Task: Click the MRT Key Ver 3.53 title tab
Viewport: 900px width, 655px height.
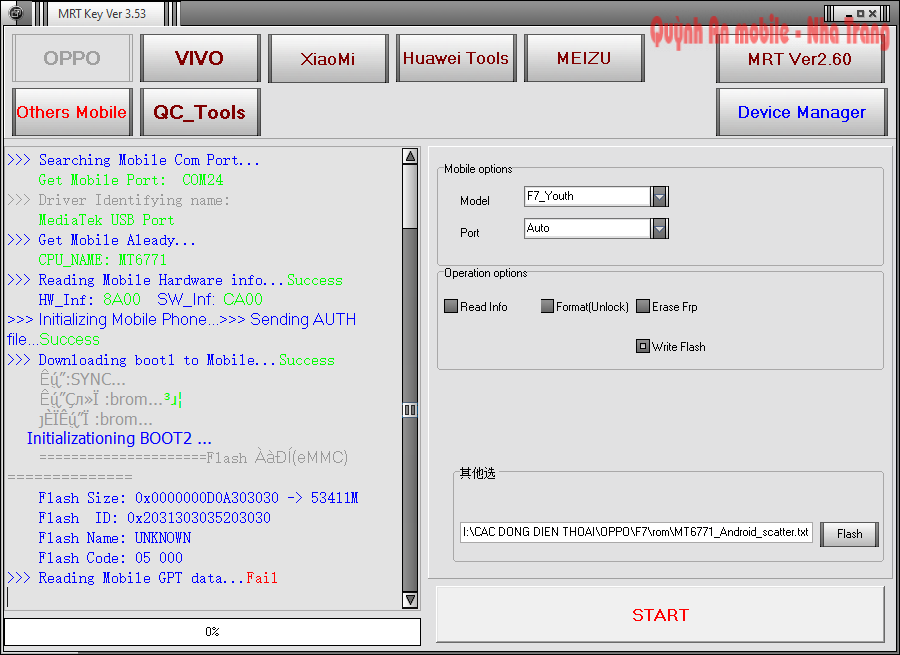Action: click(x=102, y=13)
